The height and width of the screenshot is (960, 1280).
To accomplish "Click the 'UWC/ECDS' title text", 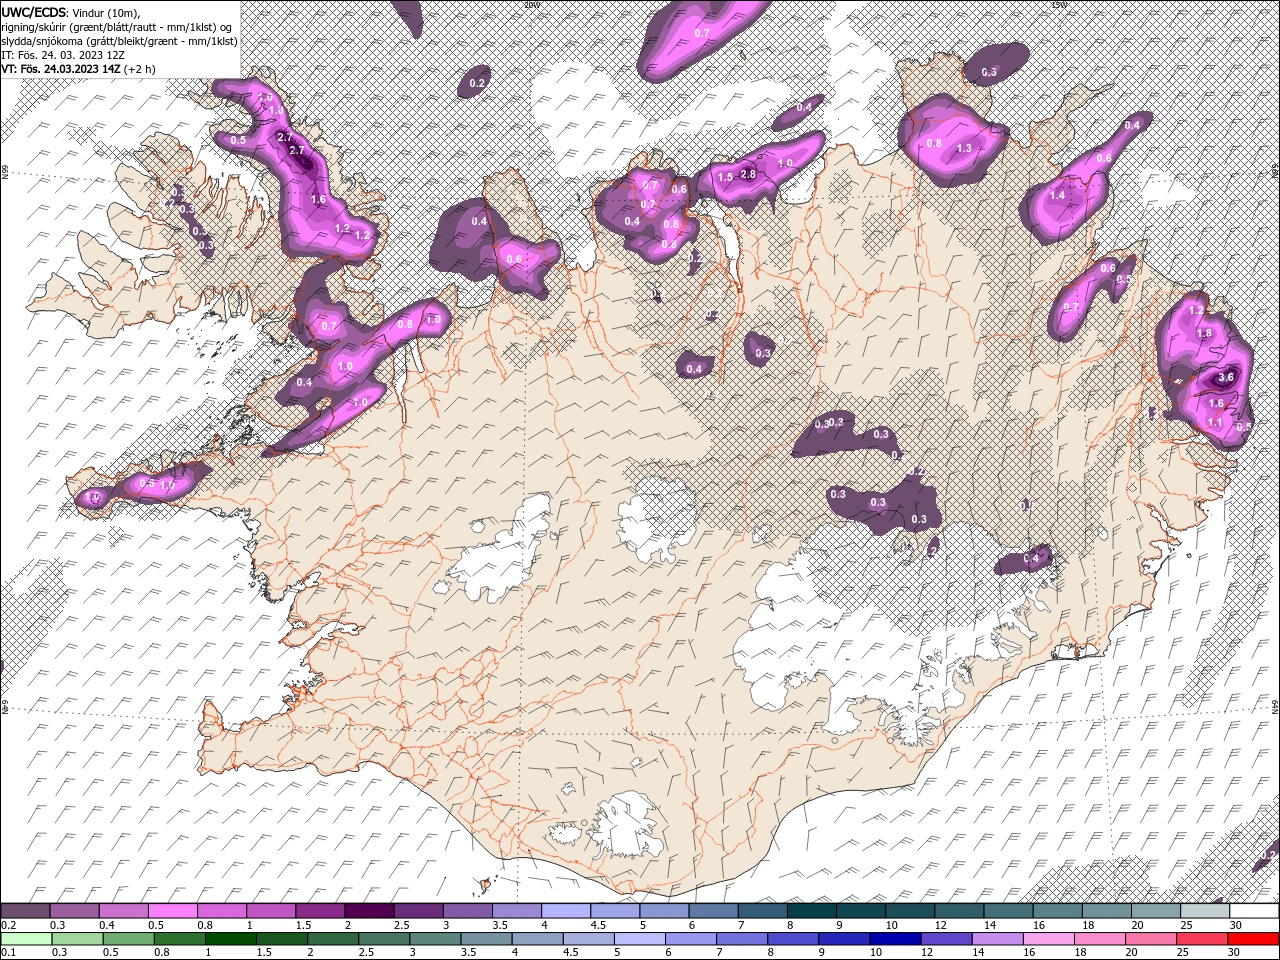I will click(33, 11).
